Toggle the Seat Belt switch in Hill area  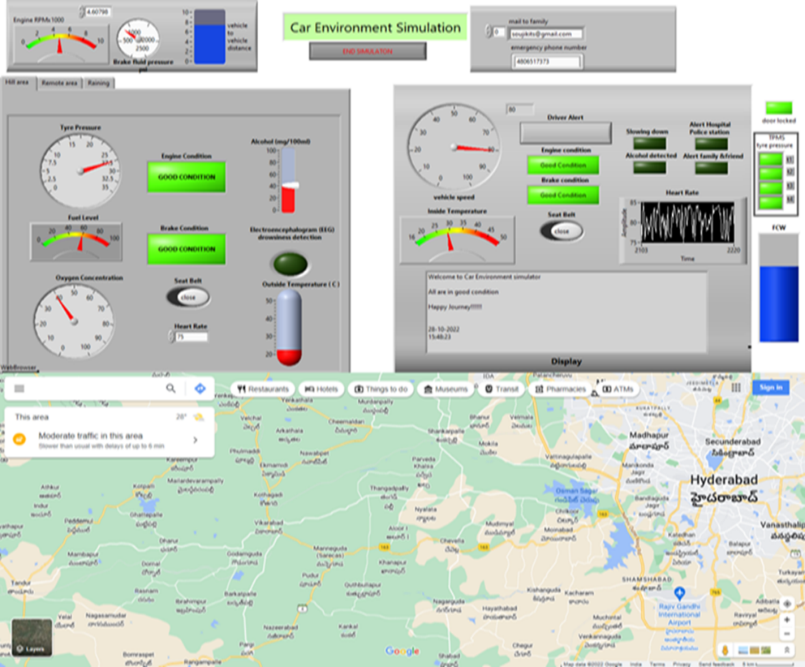point(188,297)
